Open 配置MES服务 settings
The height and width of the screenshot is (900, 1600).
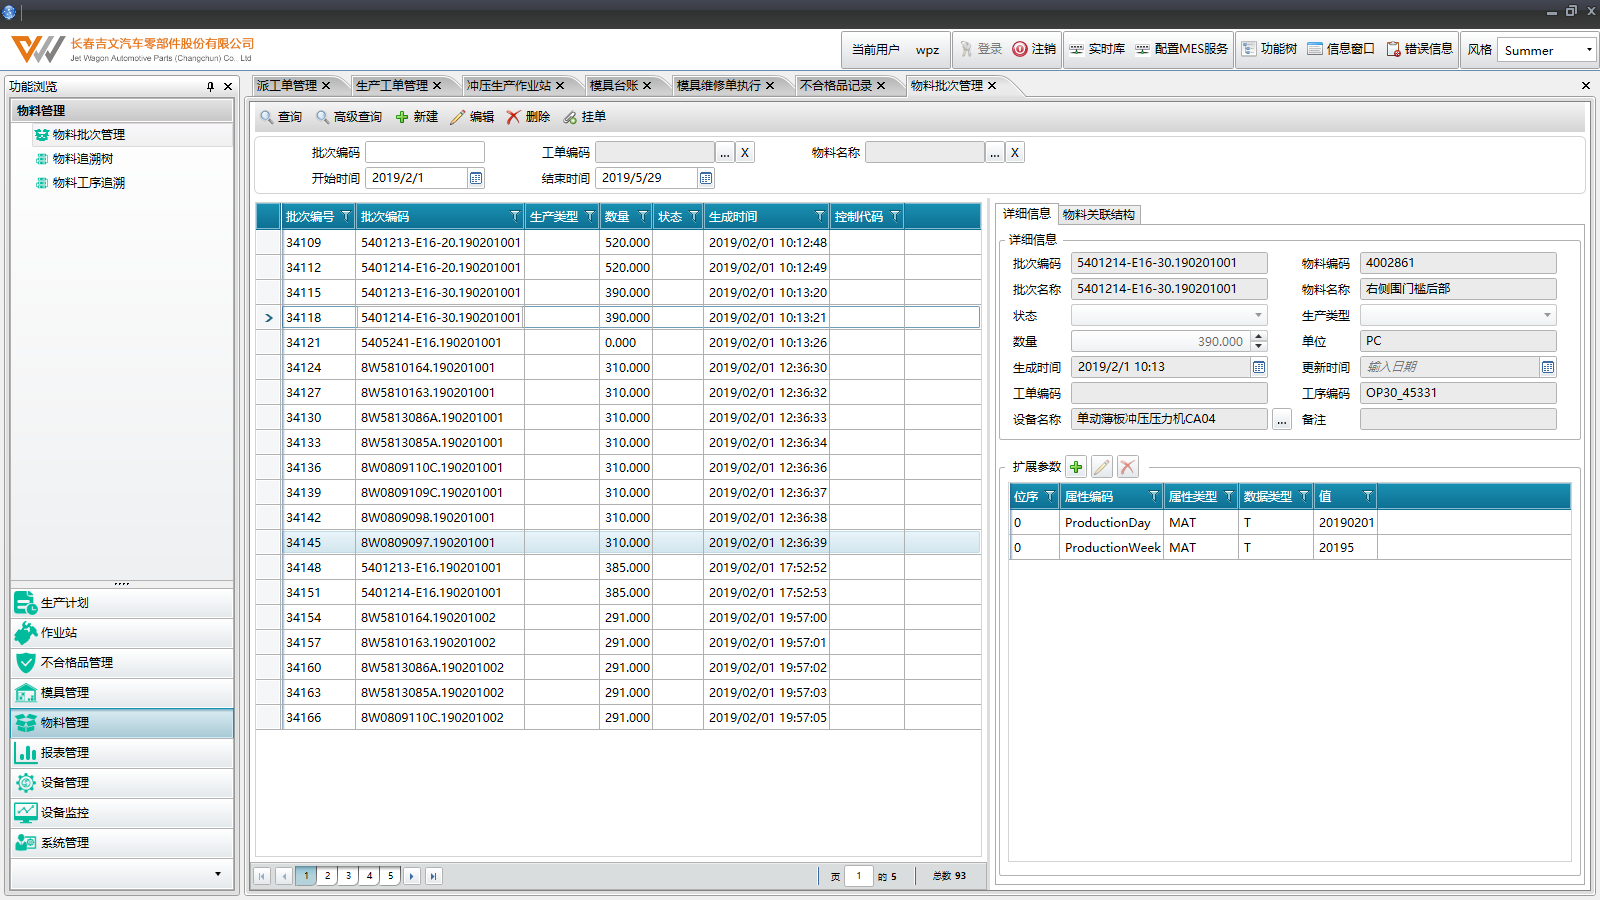(1181, 49)
